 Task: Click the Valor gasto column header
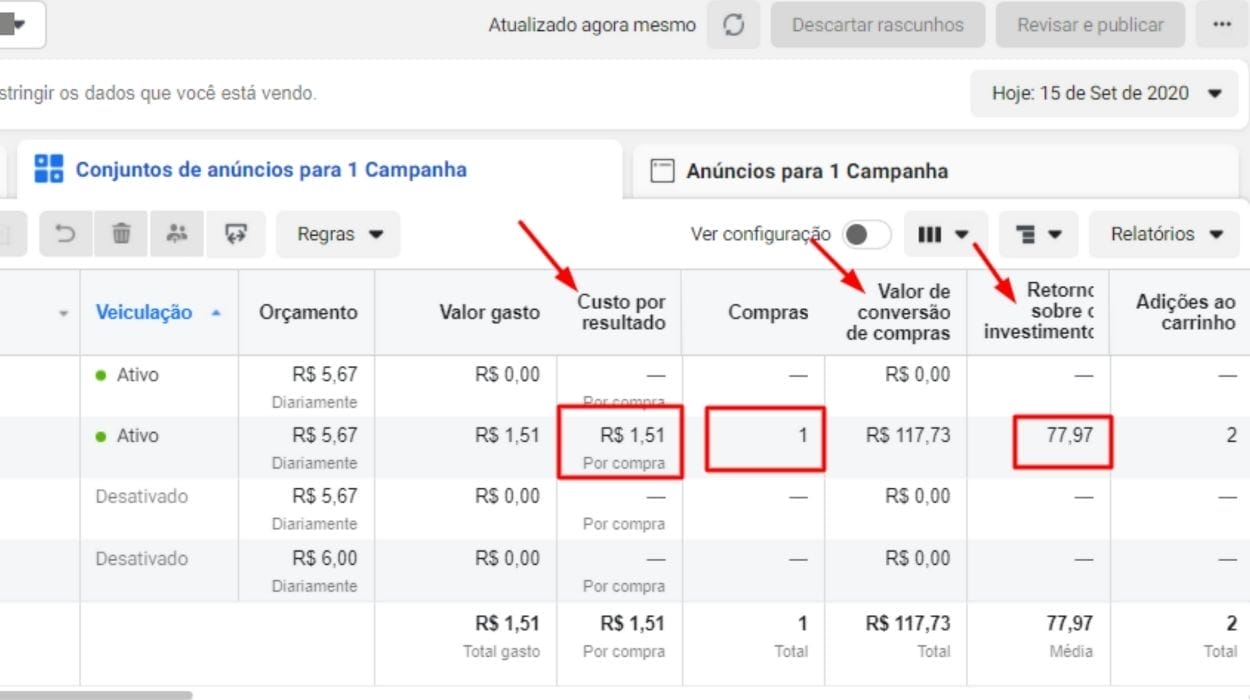(x=489, y=312)
